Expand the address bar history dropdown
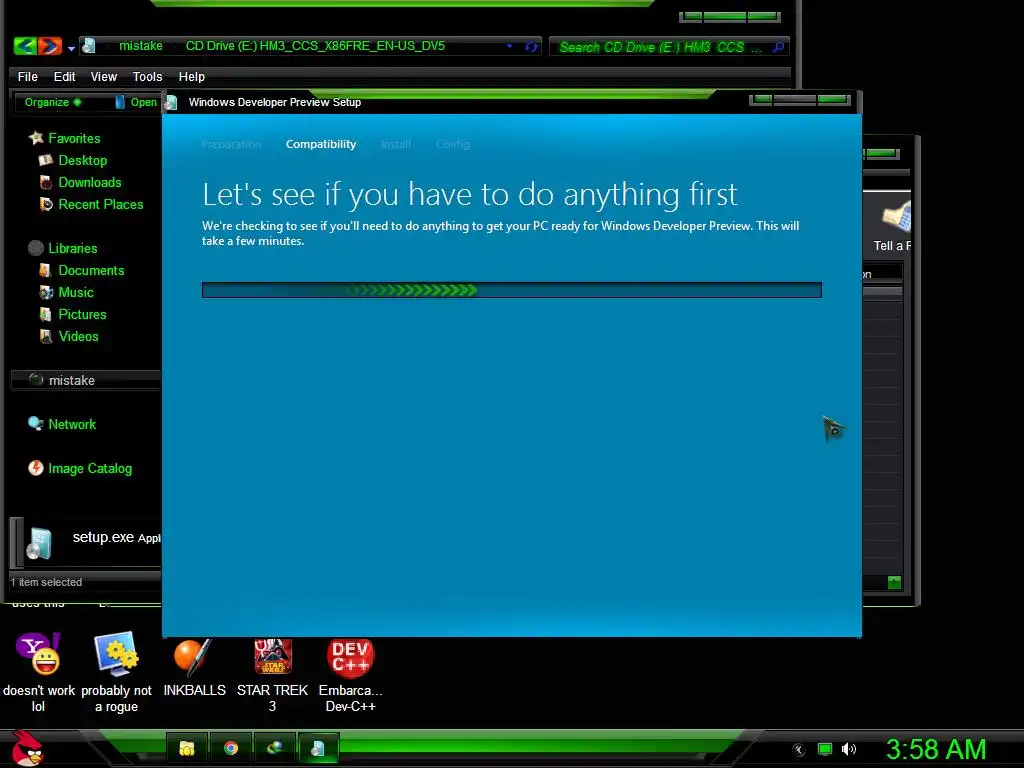This screenshot has height=768, width=1024. coord(509,46)
